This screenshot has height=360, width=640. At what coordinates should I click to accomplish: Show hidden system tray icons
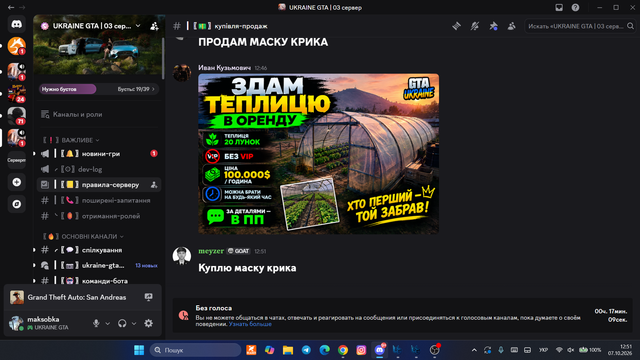(474, 350)
